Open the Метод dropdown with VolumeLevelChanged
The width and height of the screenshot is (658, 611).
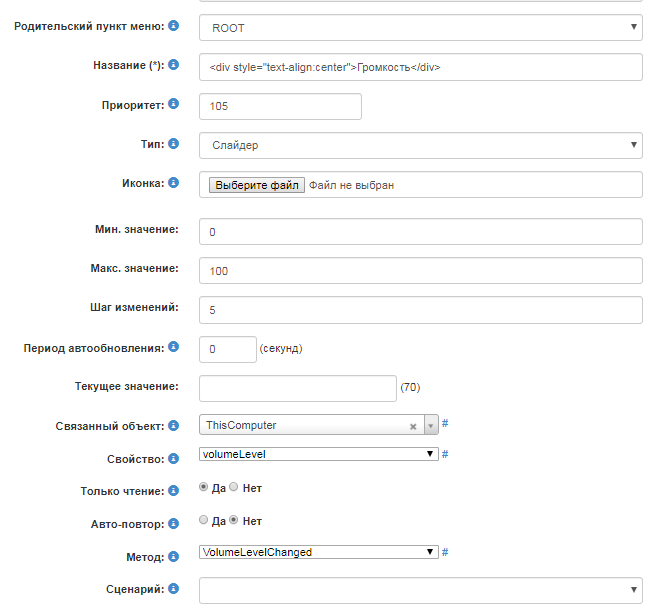click(319, 551)
